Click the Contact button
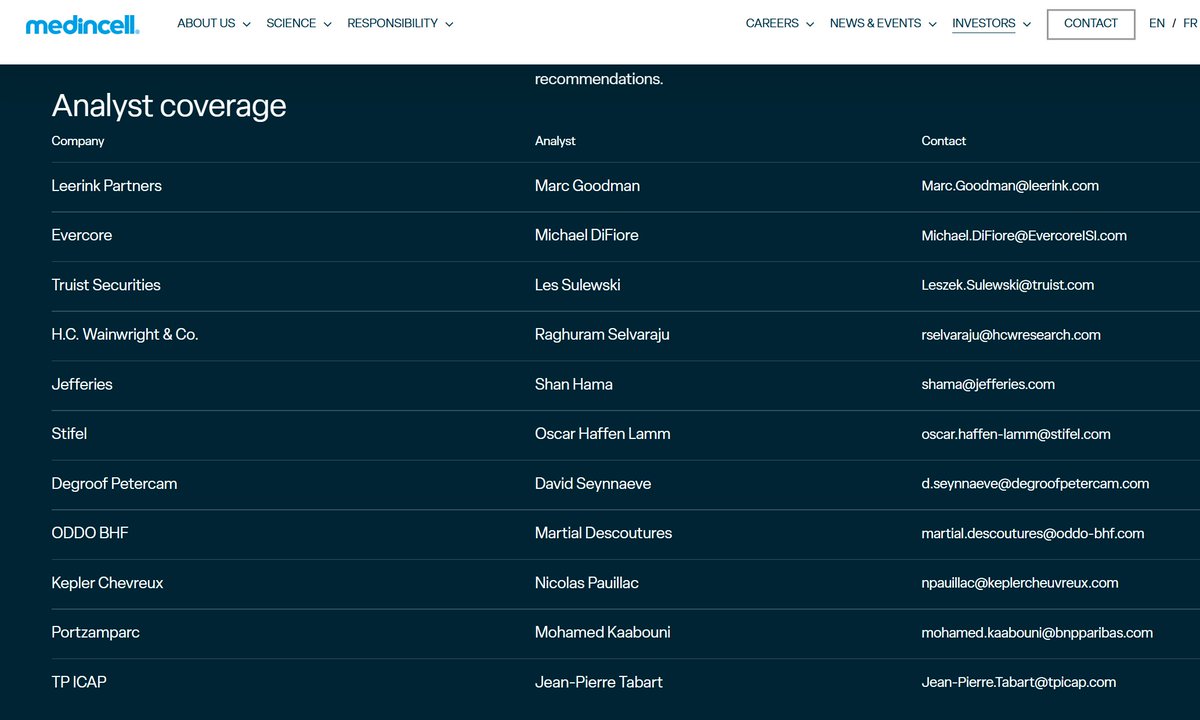 point(1091,24)
